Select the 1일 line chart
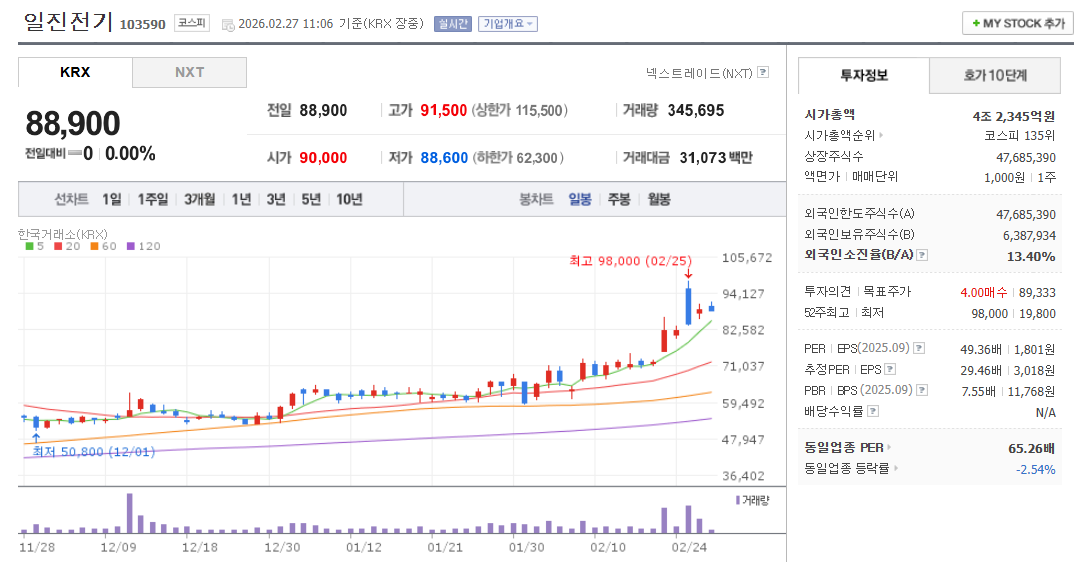This screenshot has height=562, width=1082. (x=112, y=200)
